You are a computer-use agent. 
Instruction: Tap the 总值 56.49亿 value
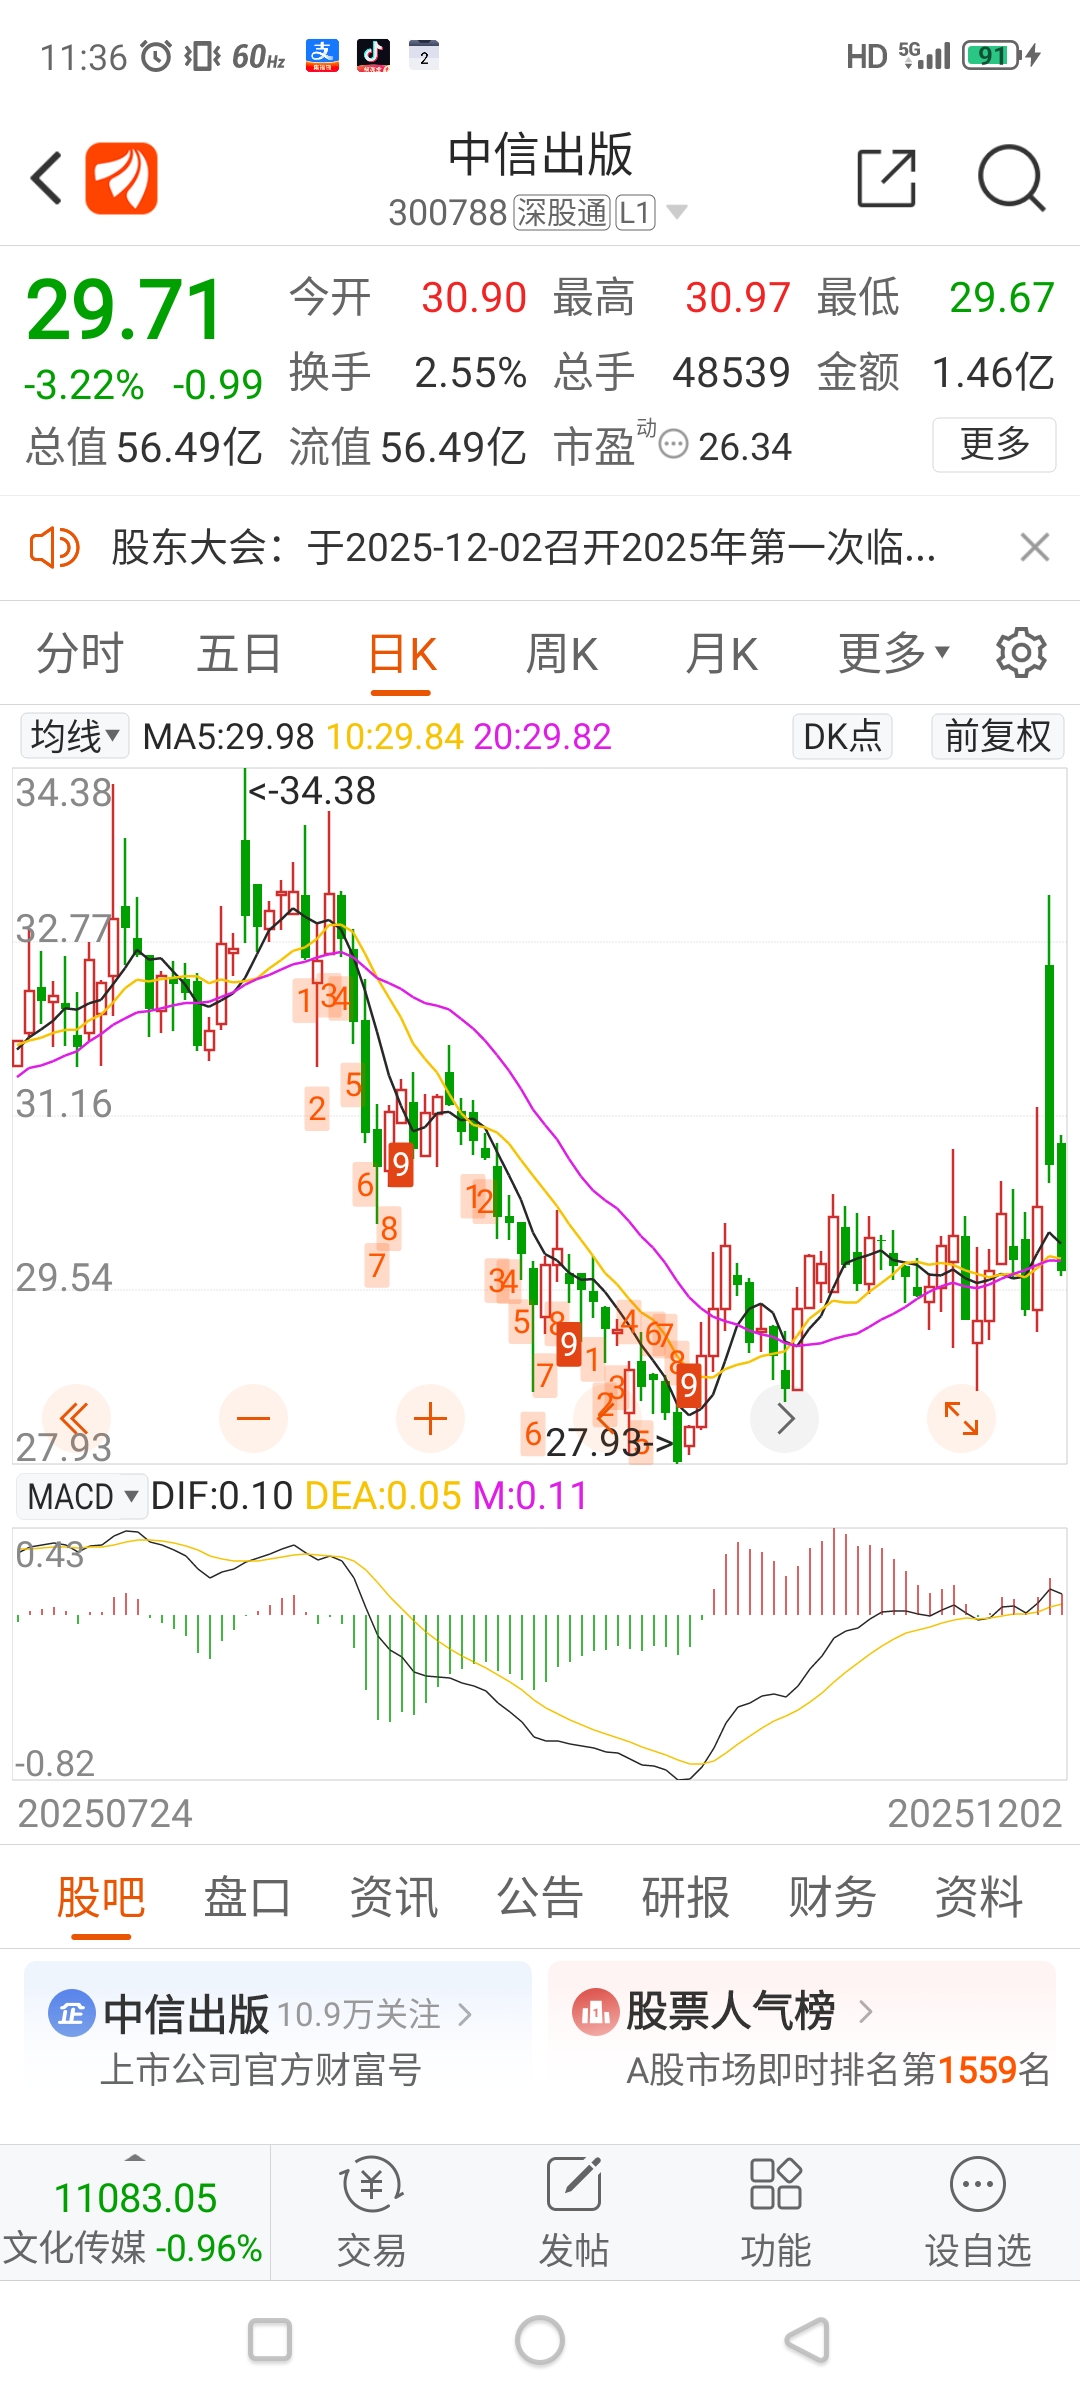click(x=144, y=447)
